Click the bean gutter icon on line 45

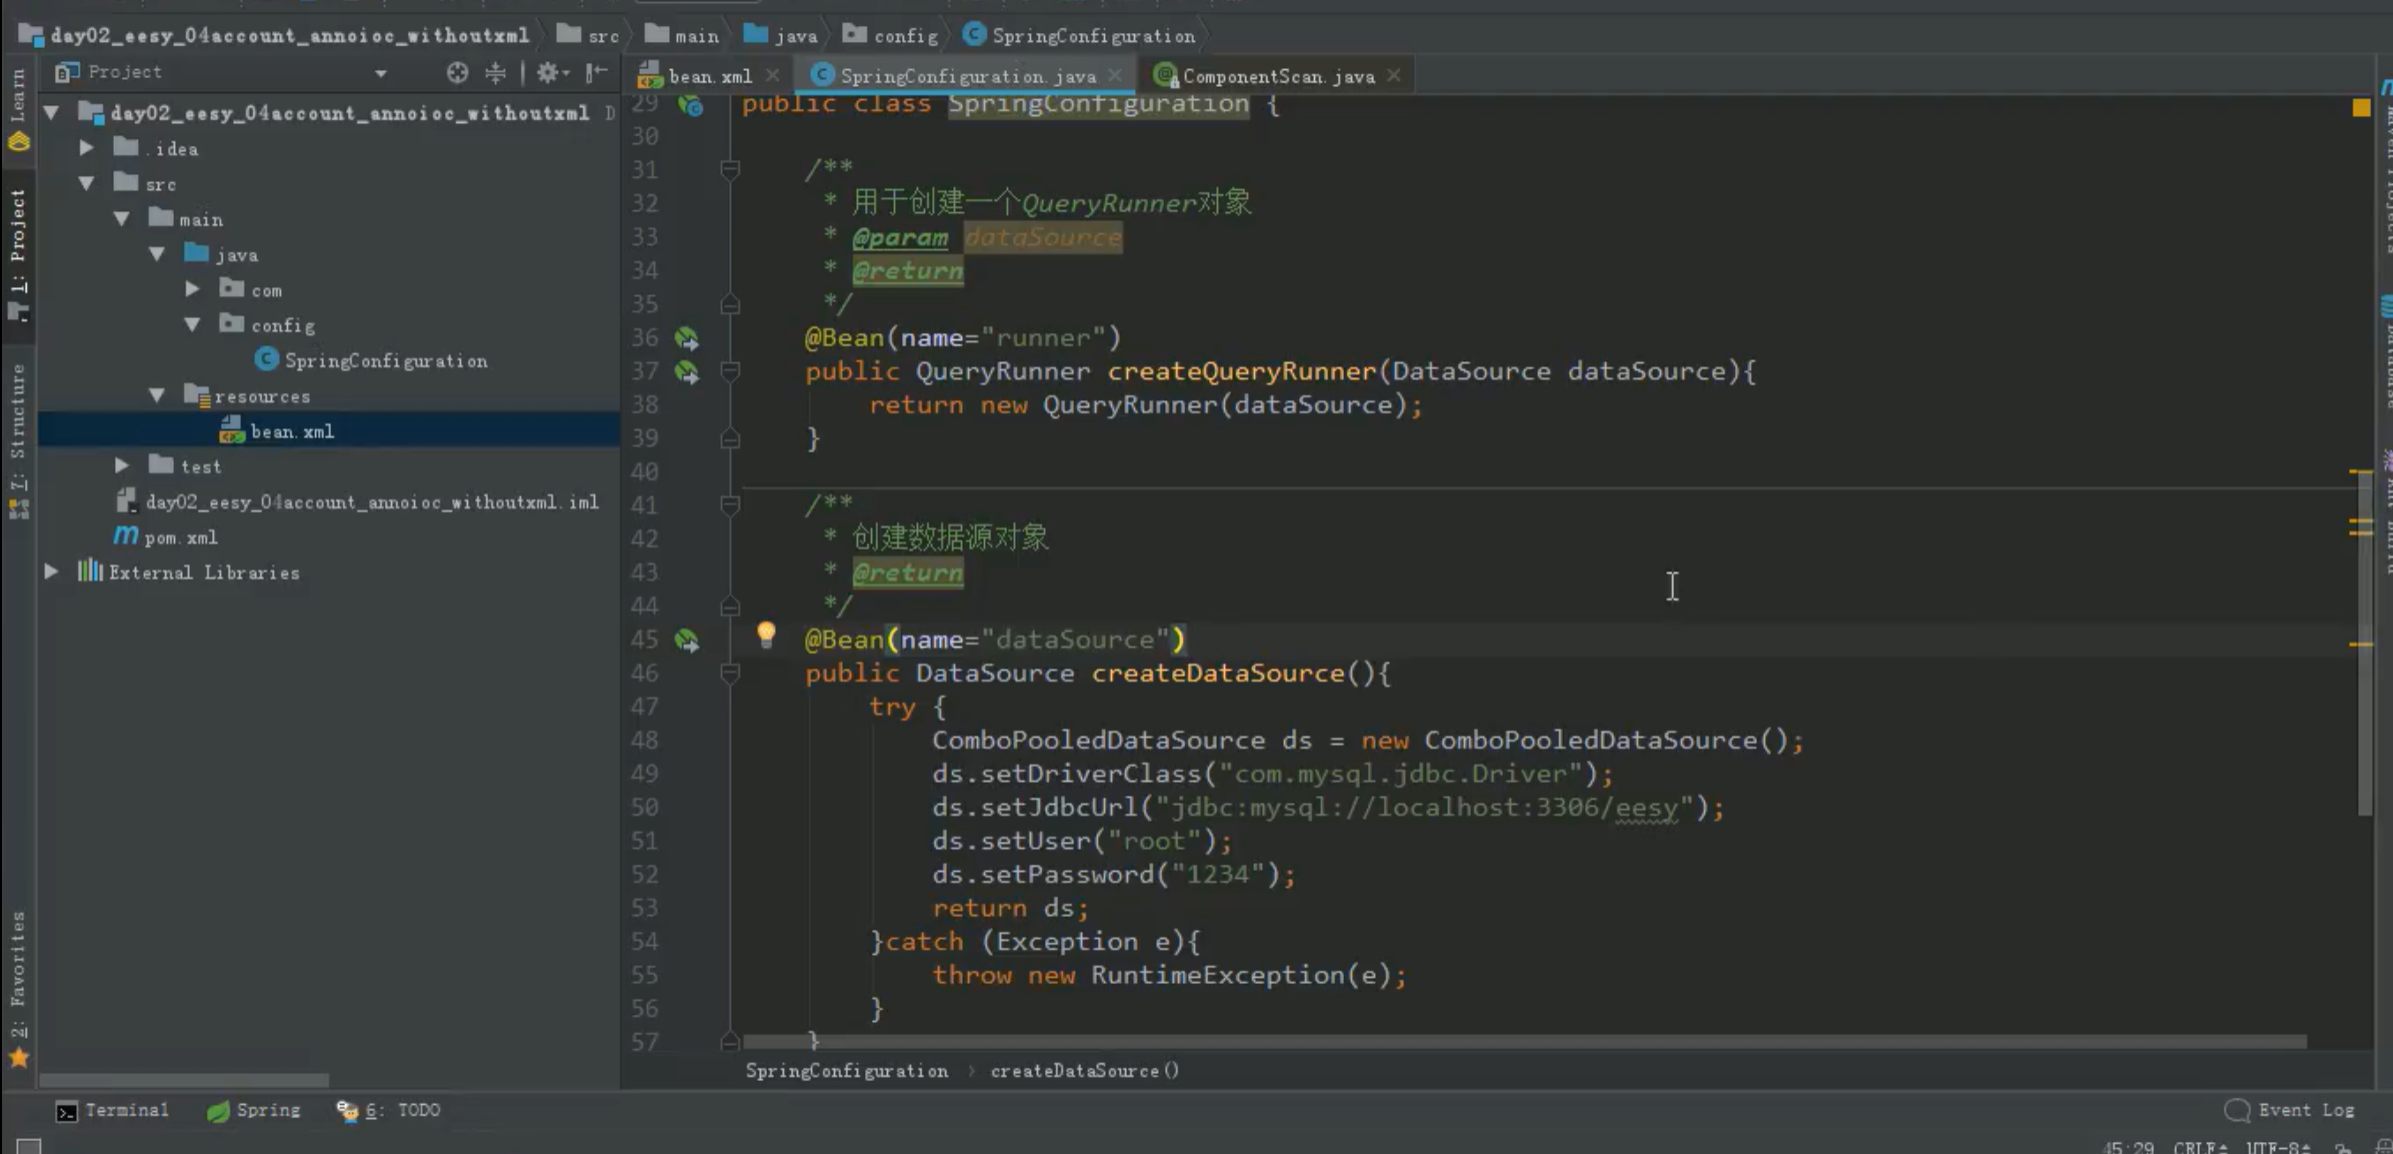[687, 640]
